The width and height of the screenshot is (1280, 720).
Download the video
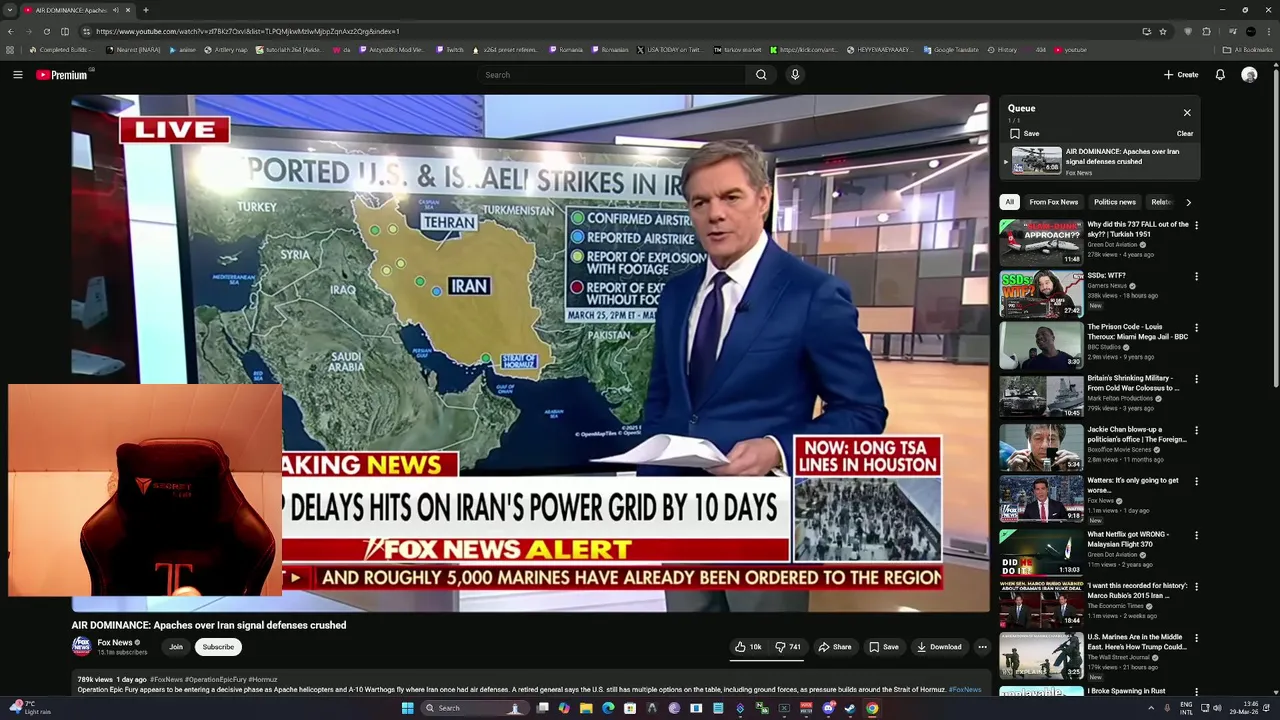(939, 647)
